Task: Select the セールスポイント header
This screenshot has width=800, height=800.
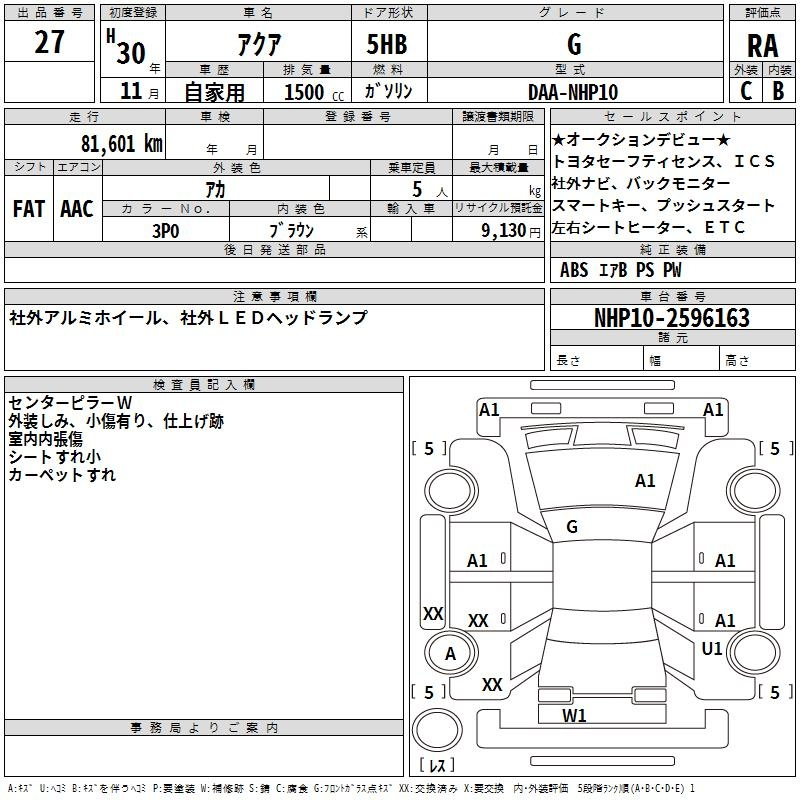Action: (672, 116)
